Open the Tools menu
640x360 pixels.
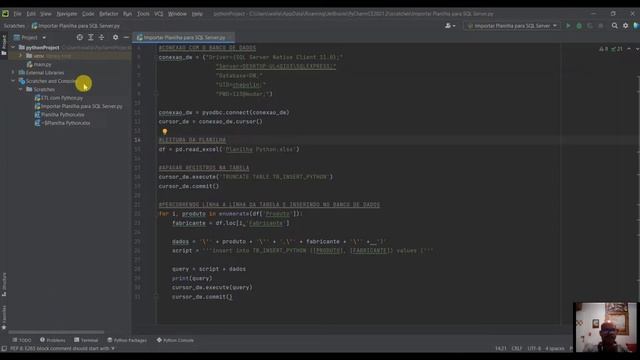point(143,13)
